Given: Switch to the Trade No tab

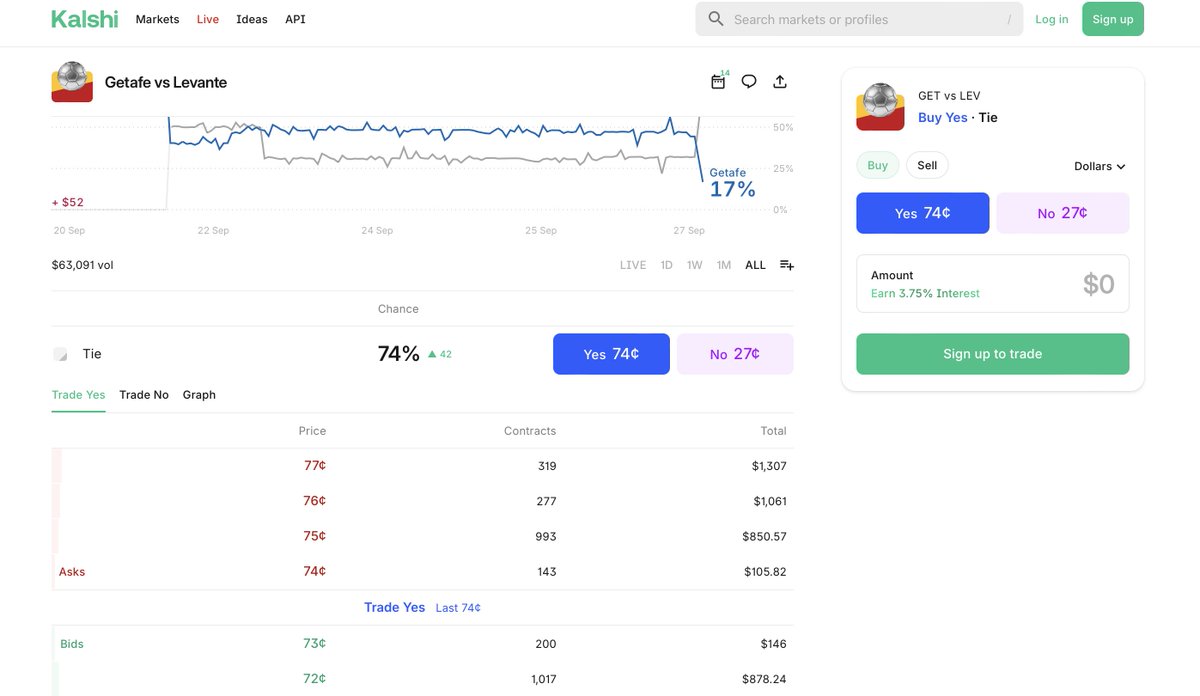Looking at the screenshot, I should 144,395.
